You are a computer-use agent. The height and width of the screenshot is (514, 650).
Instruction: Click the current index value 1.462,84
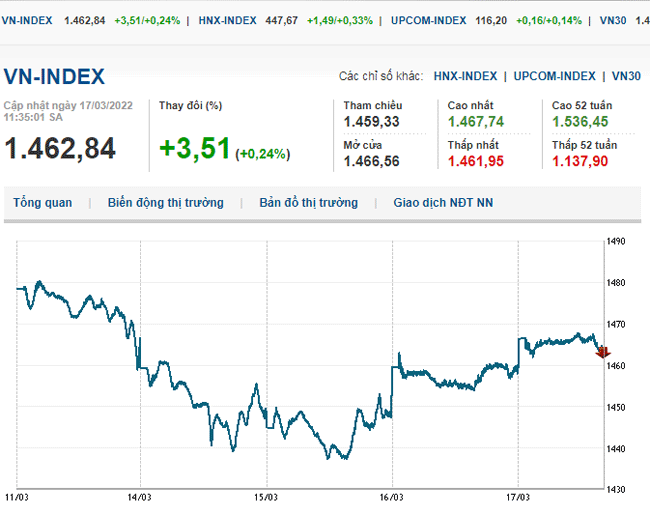(60, 148)
